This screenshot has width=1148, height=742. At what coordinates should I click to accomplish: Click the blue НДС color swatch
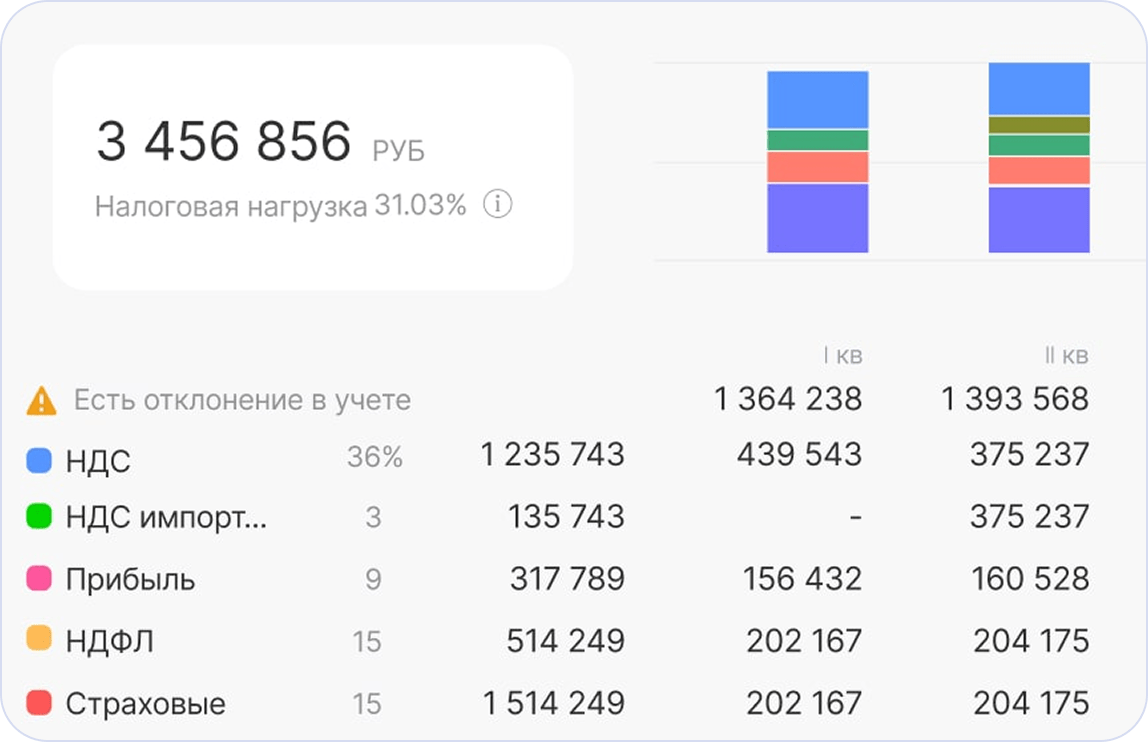coord(39,460)
